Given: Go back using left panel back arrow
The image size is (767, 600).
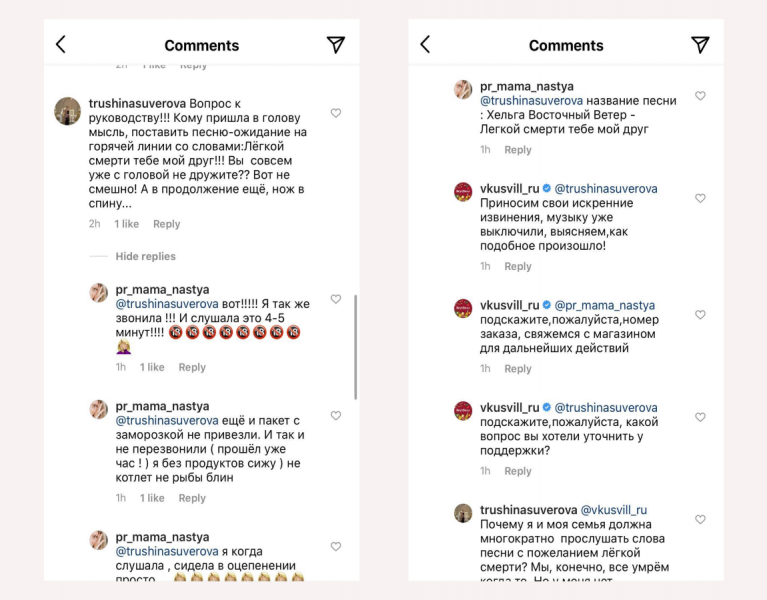Looking at the screenshot, I should tap(61, 45).
